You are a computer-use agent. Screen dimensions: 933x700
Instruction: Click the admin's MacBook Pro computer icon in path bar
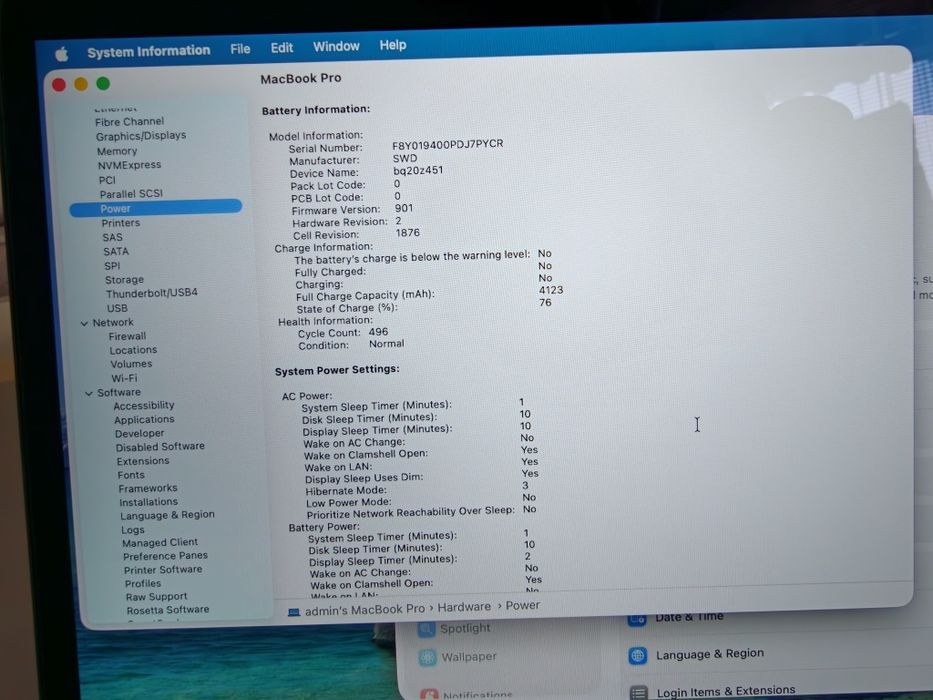click(294, 612)
